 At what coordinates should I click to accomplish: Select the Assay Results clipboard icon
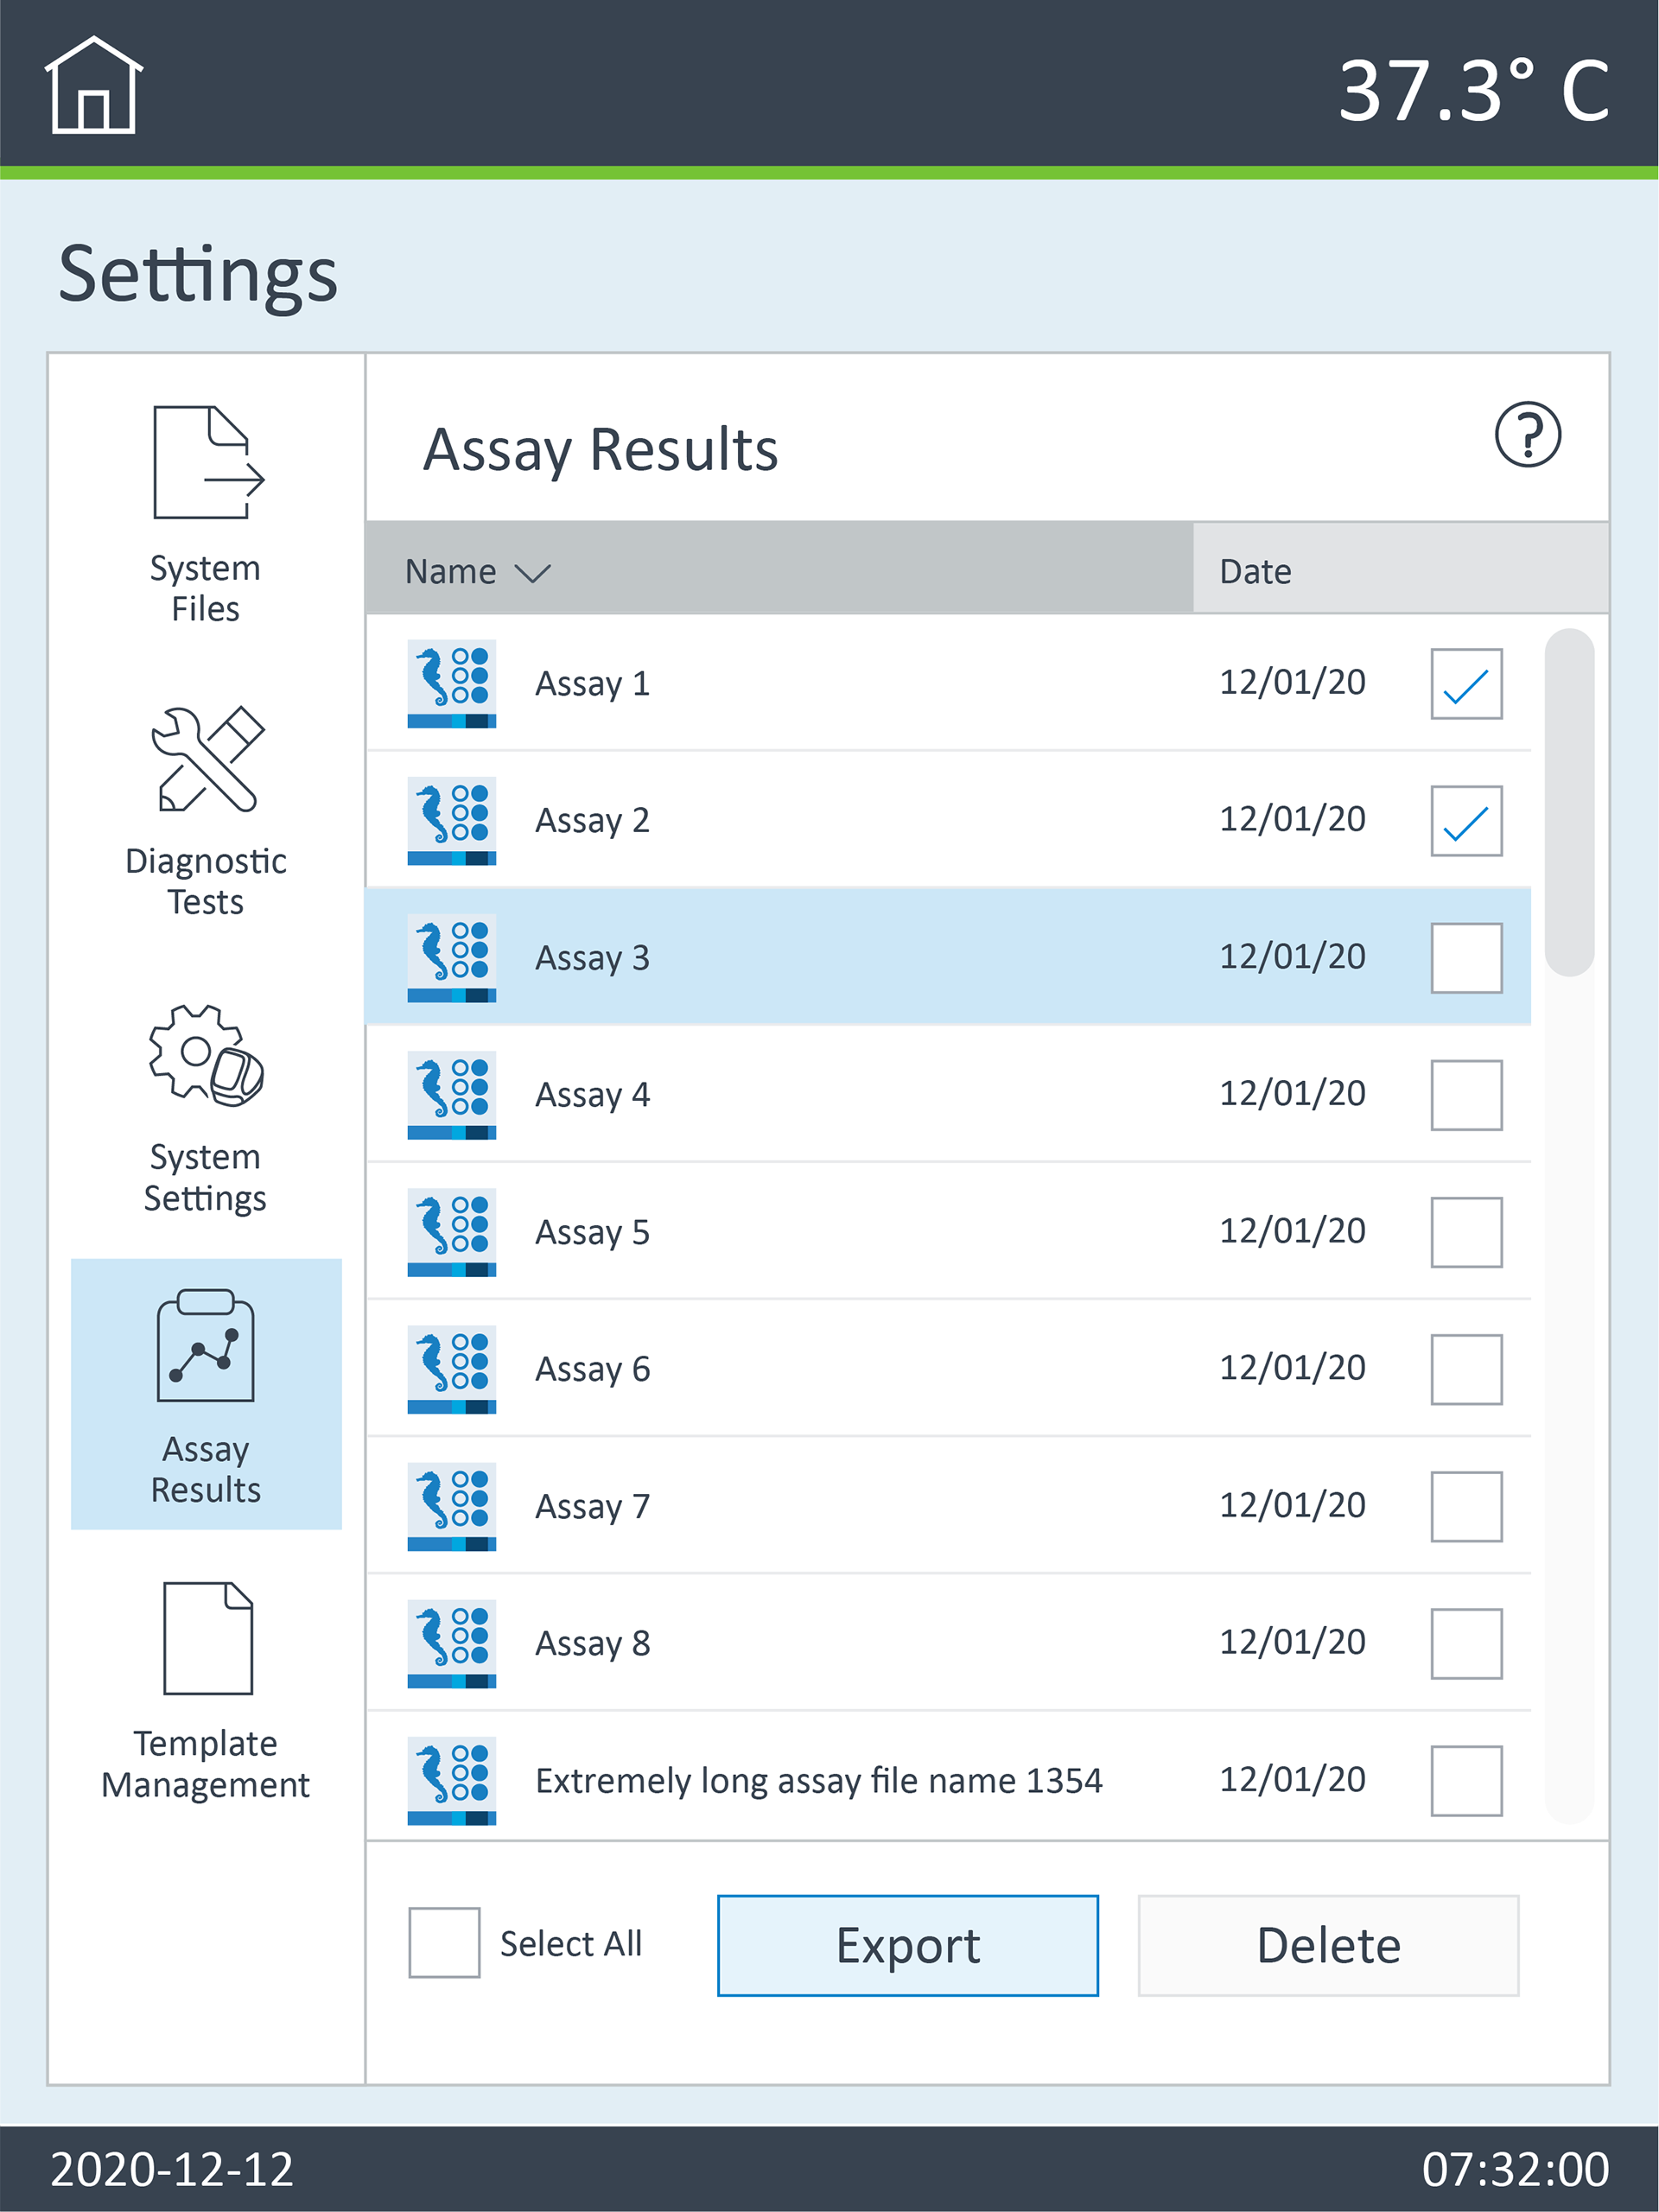(206, 1345)
